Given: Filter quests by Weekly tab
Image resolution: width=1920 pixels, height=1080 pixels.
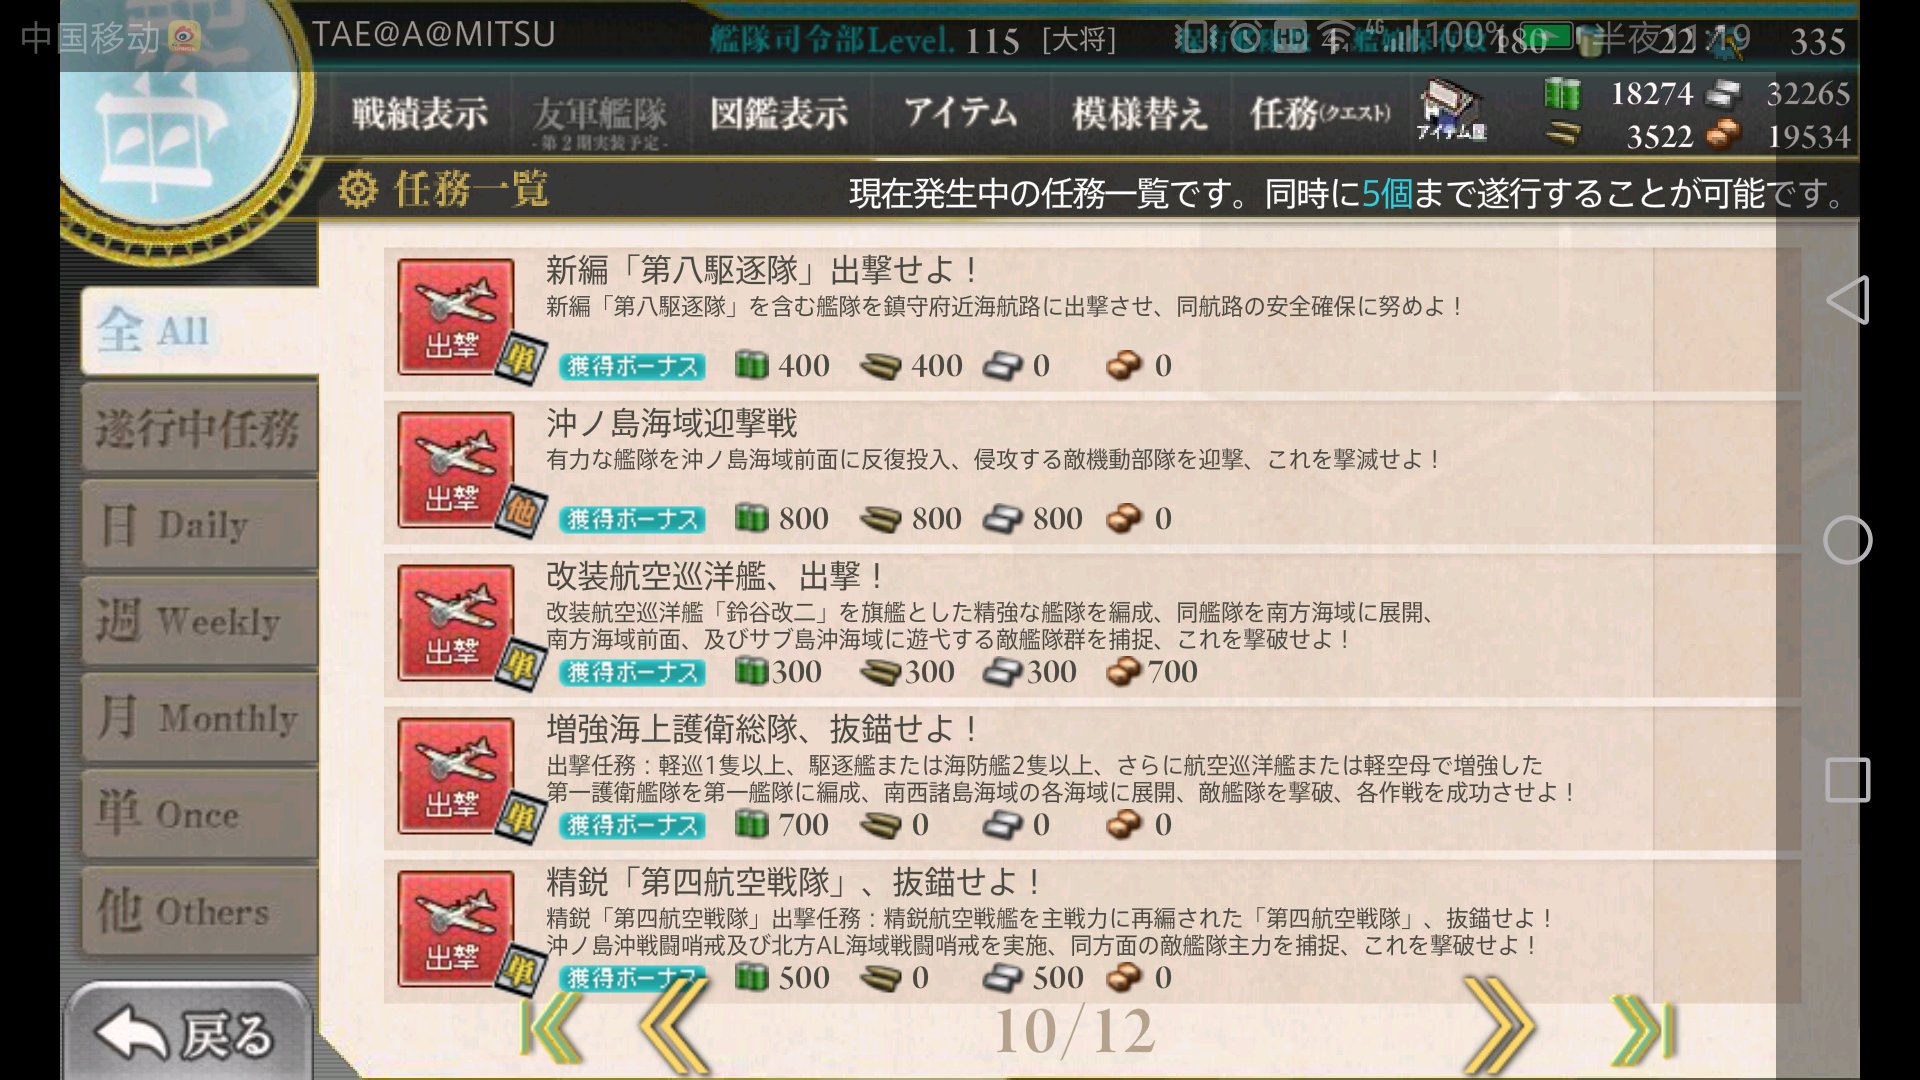Looking at the screenshot, I should tap(200, 622).
